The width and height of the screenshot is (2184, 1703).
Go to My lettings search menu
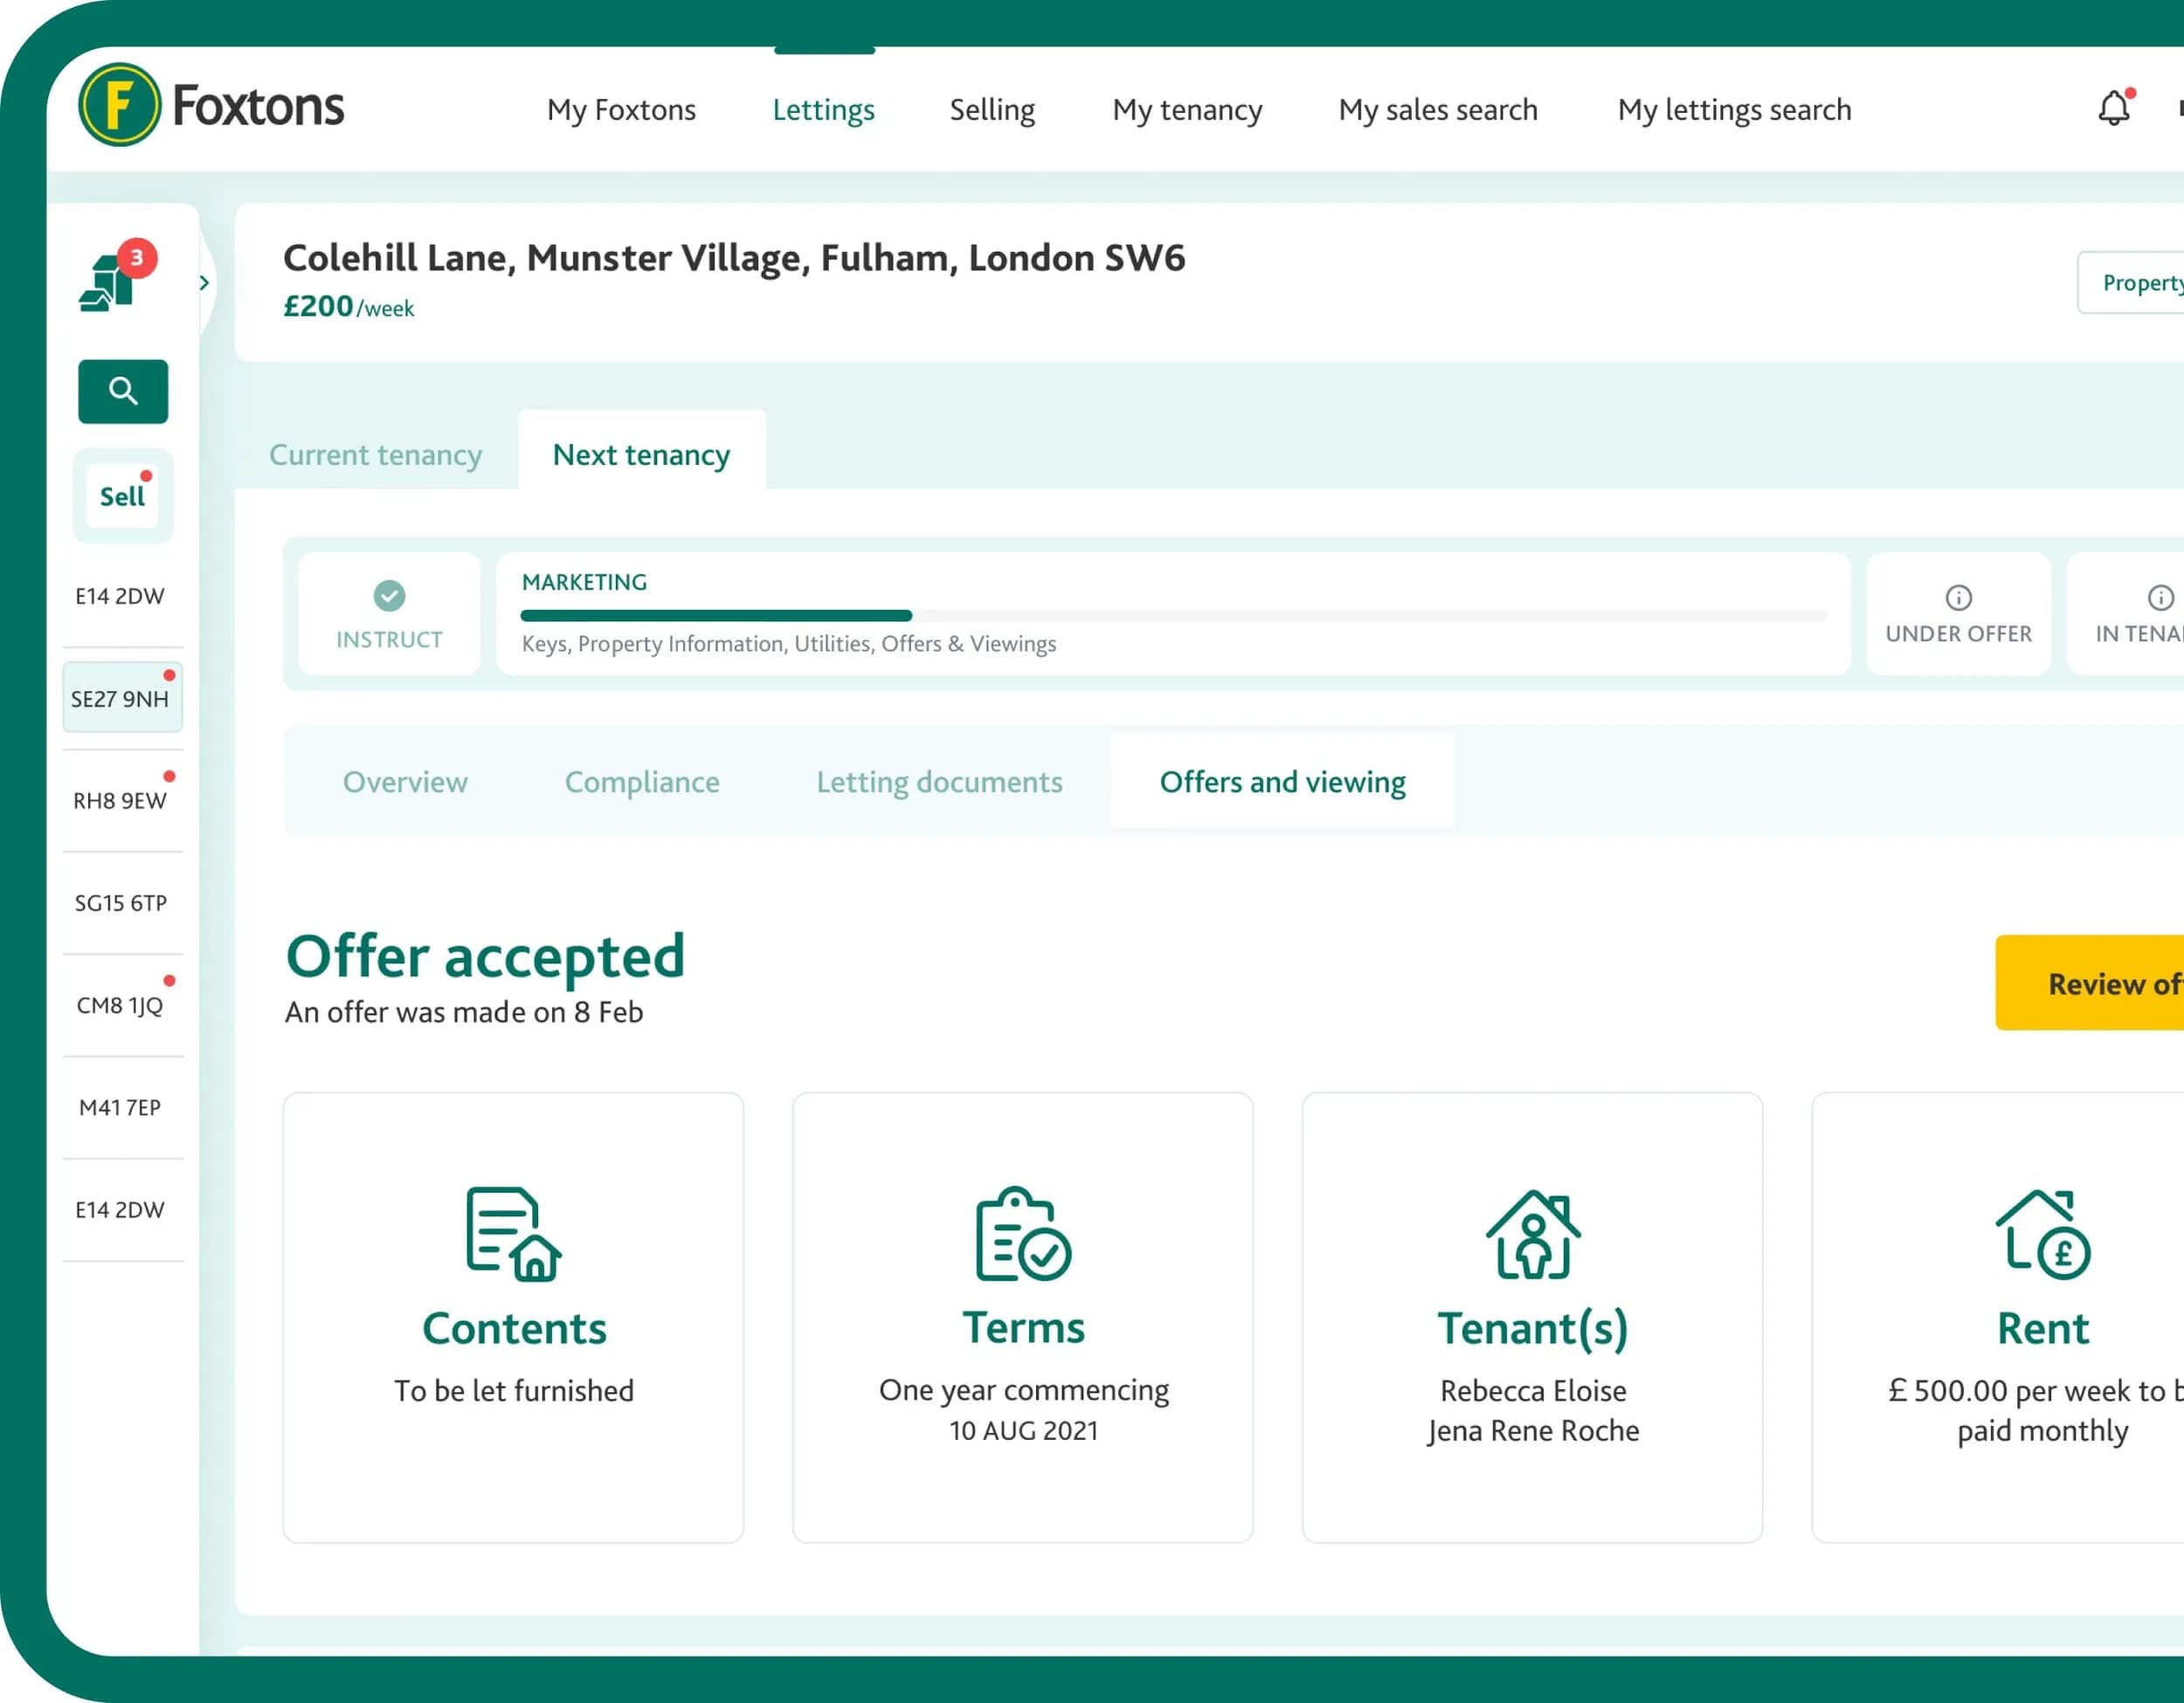tap(1734, 109)
